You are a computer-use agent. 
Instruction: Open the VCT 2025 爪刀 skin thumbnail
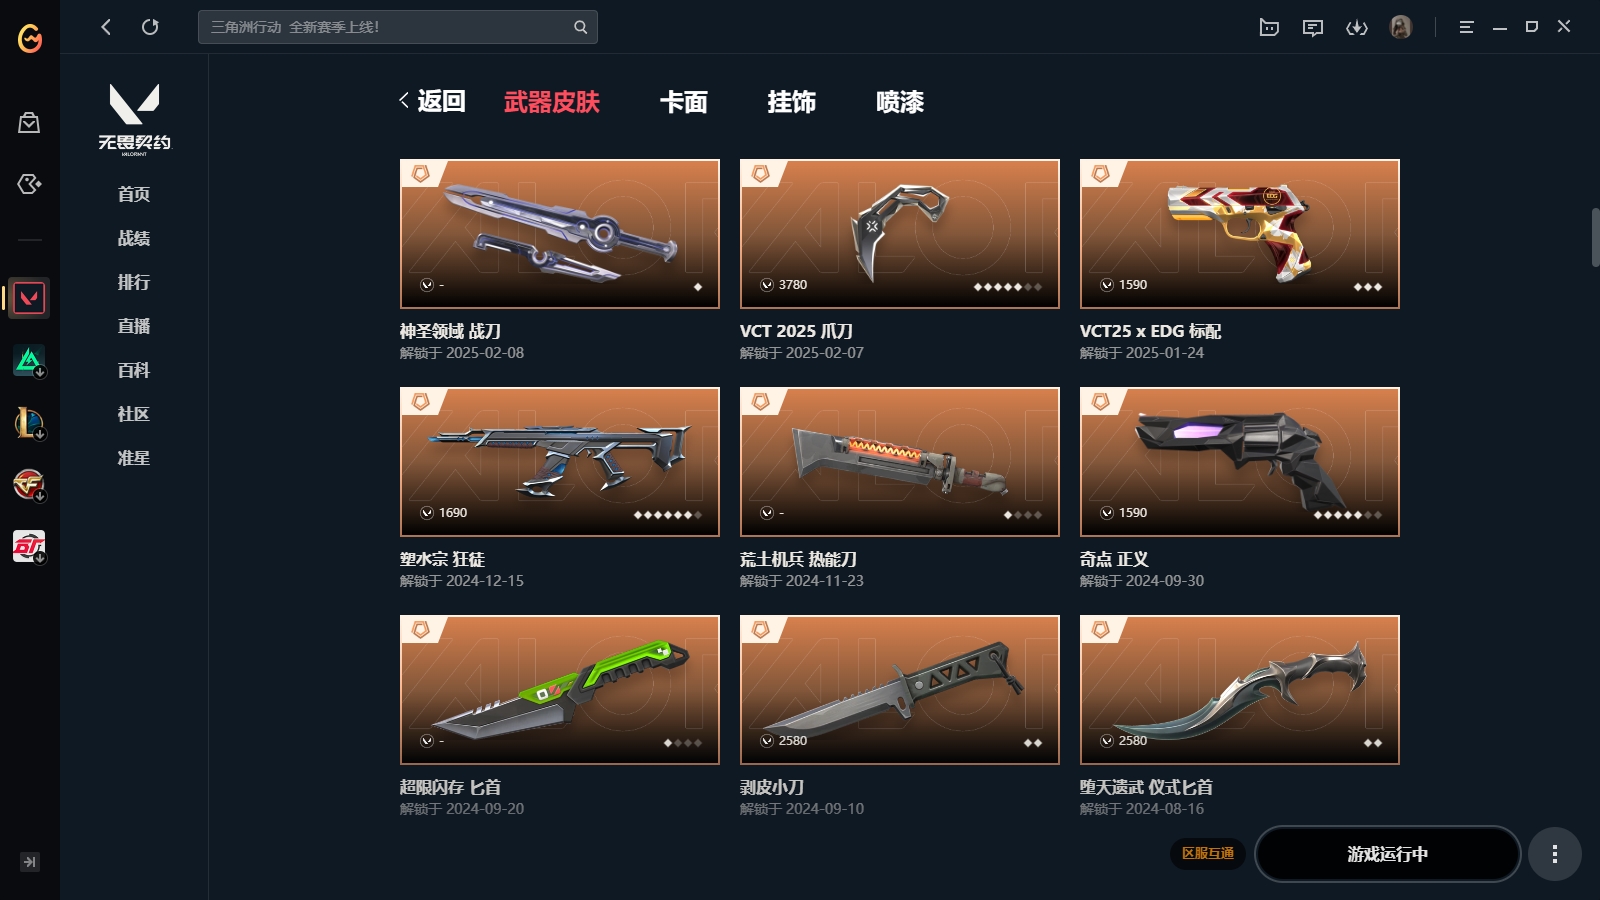click(x=900, y=234)
